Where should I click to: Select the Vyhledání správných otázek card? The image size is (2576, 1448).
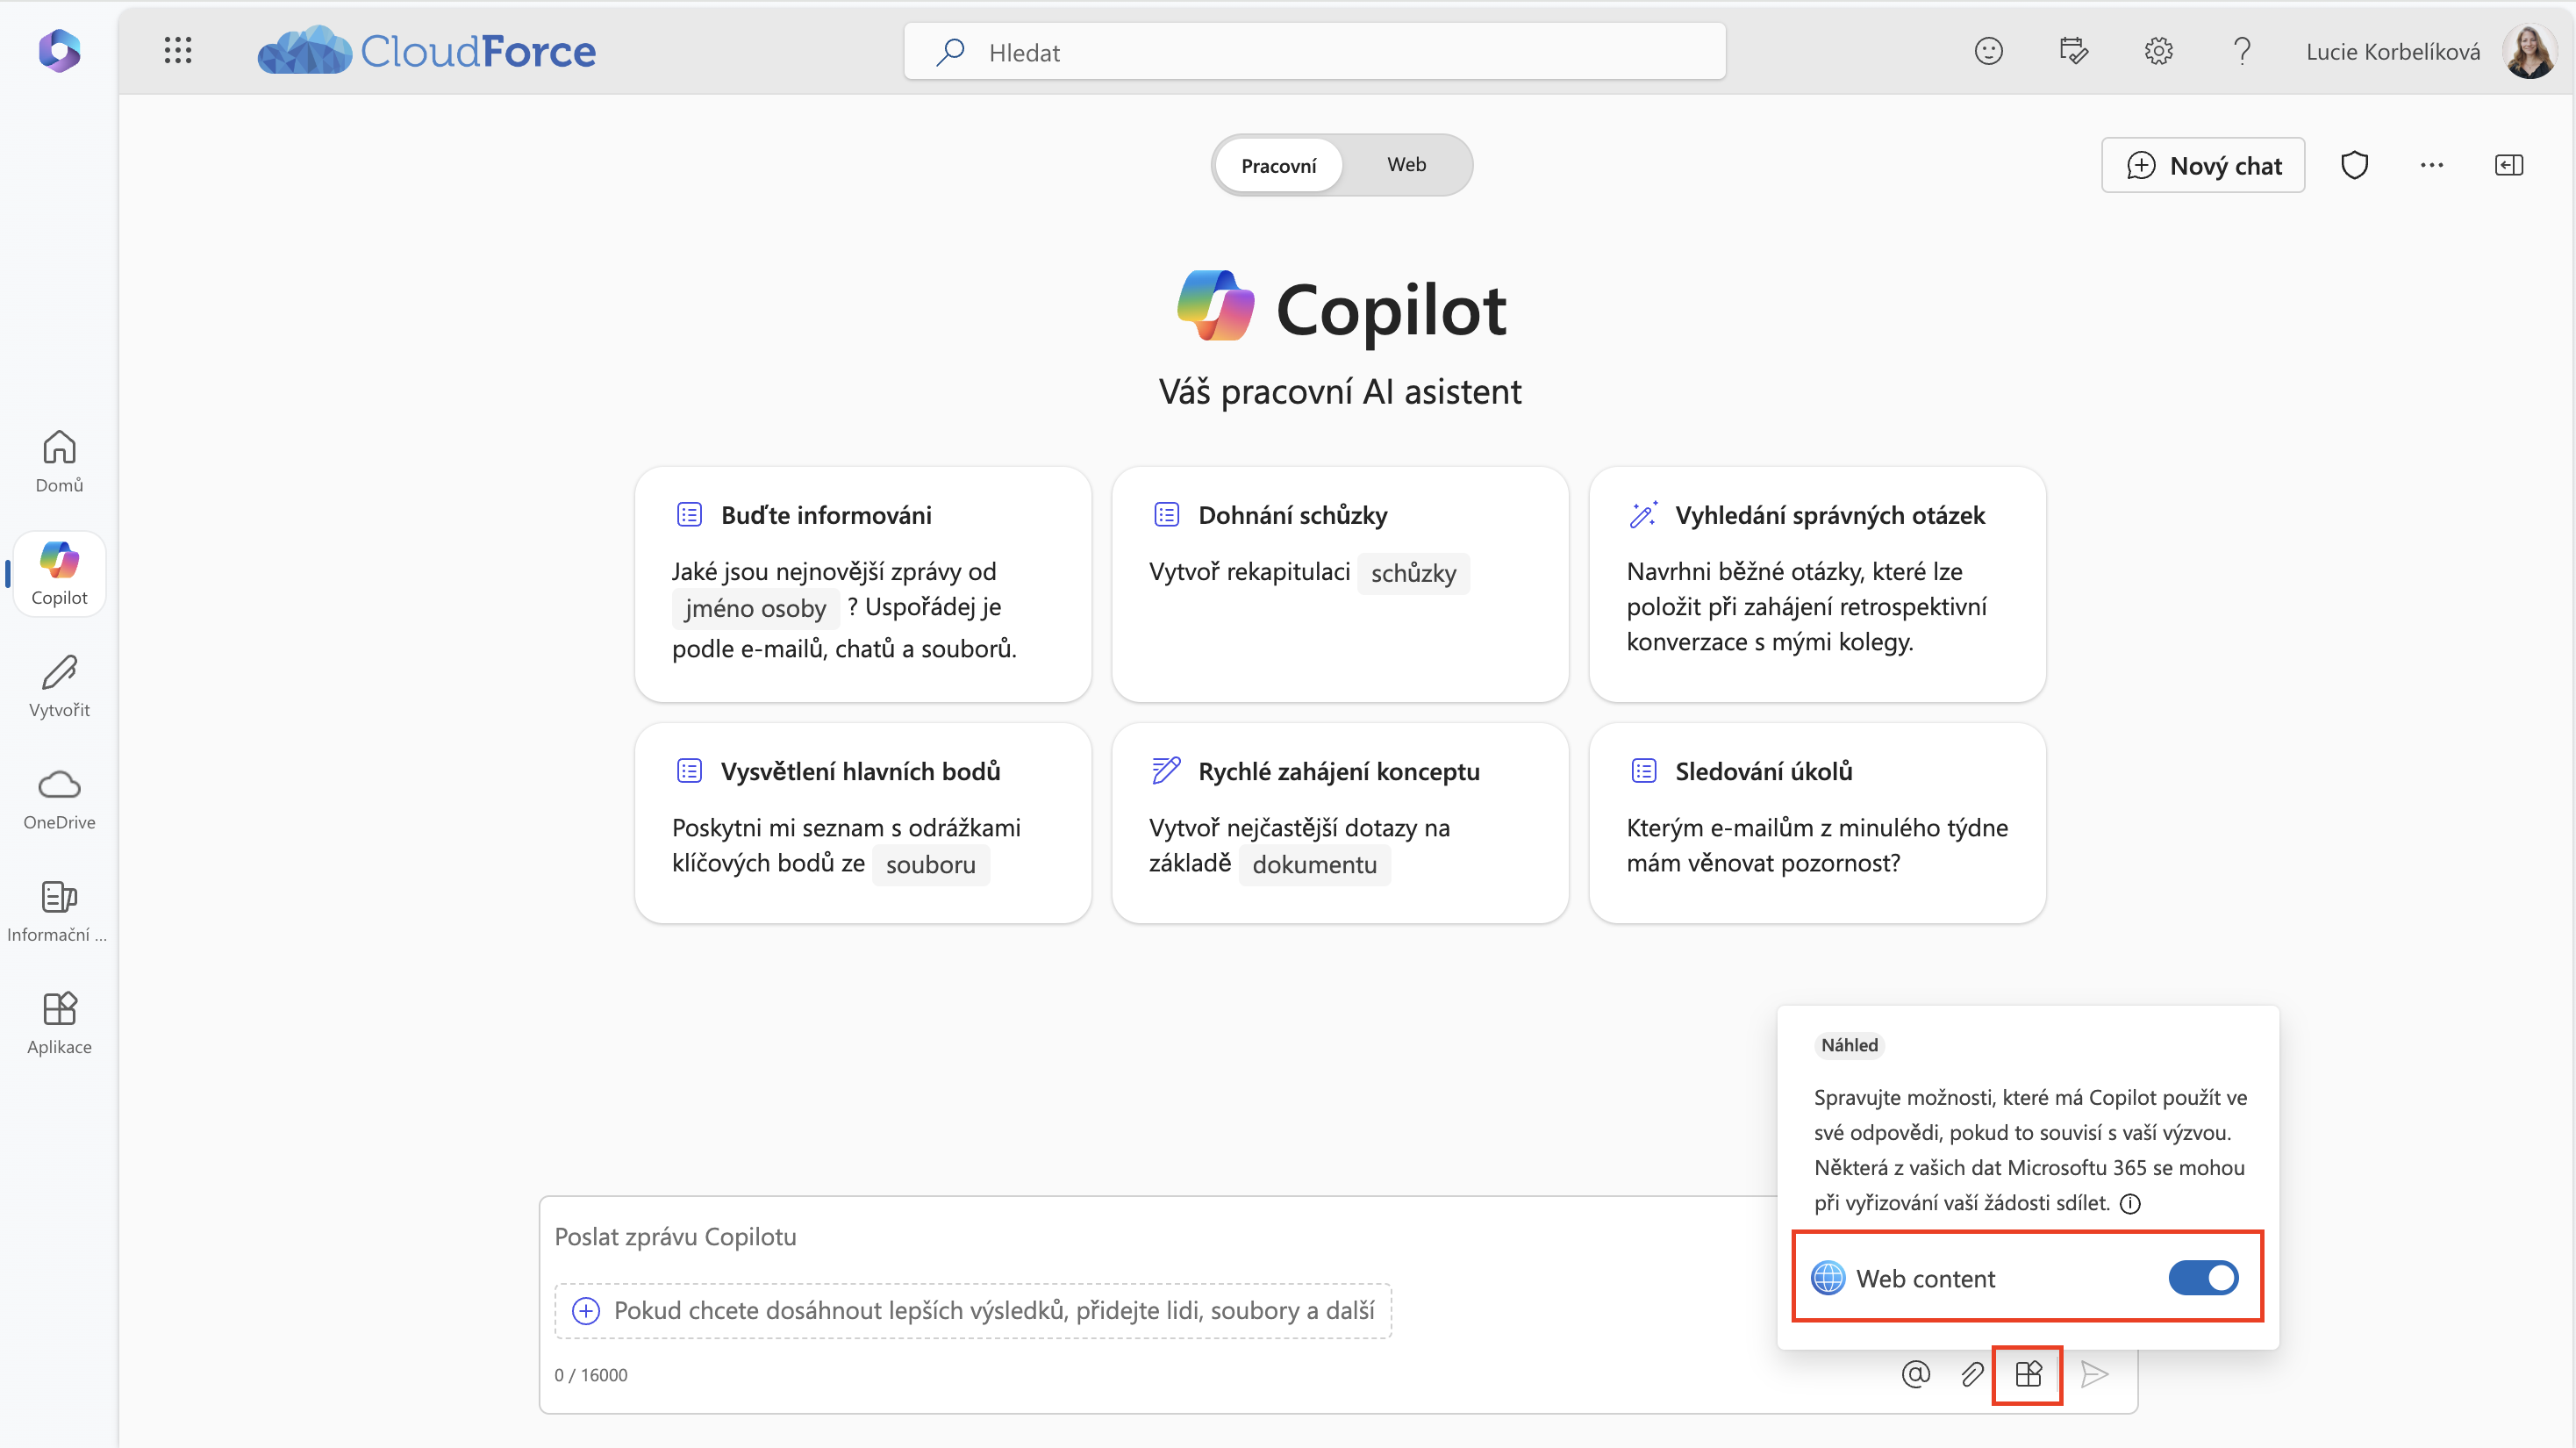(1817, 584)
